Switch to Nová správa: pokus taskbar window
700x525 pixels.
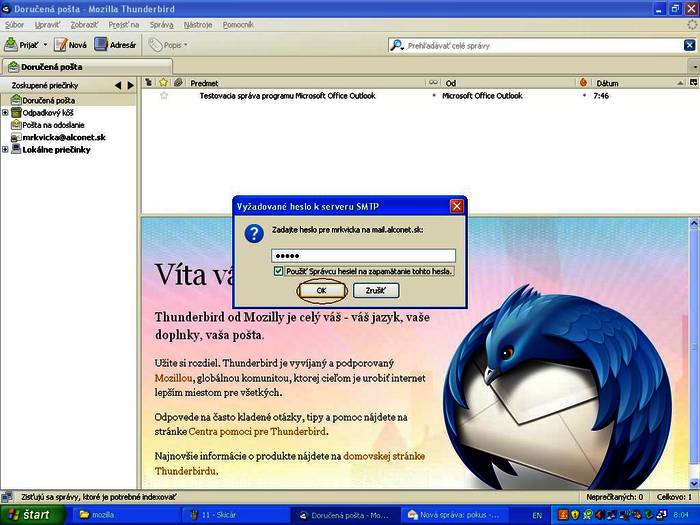coord(454,515)
